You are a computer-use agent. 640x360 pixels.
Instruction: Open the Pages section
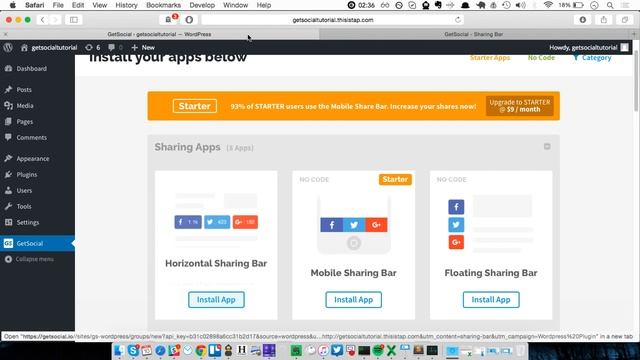(24, 122)
